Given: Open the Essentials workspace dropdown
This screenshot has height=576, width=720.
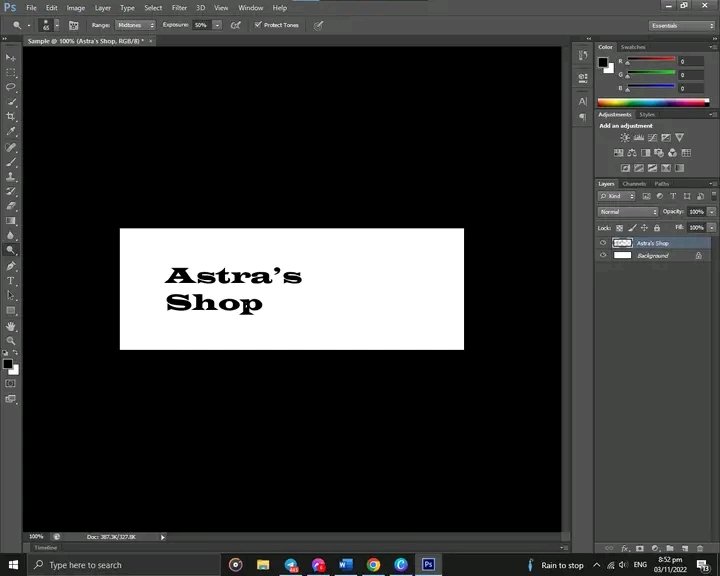Looking at the screenshot, I should [681, 26].
